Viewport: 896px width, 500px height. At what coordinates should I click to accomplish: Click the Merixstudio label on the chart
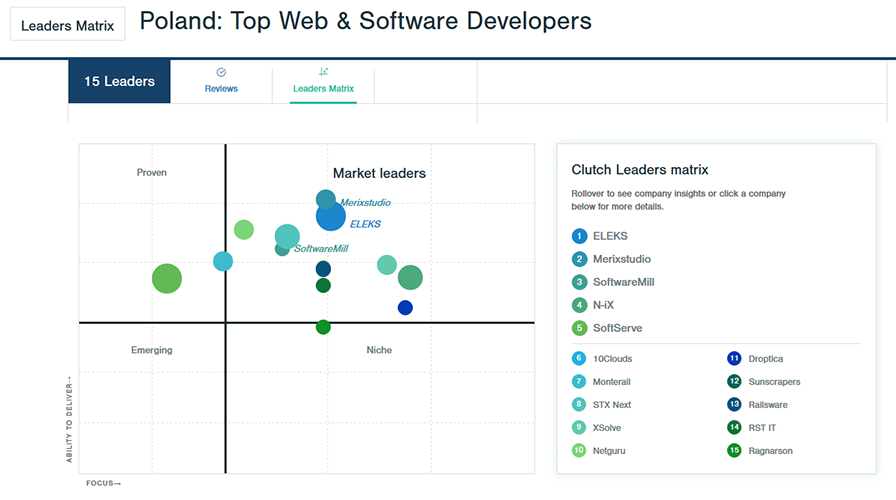pyautogui.click(x=366, y=202)
